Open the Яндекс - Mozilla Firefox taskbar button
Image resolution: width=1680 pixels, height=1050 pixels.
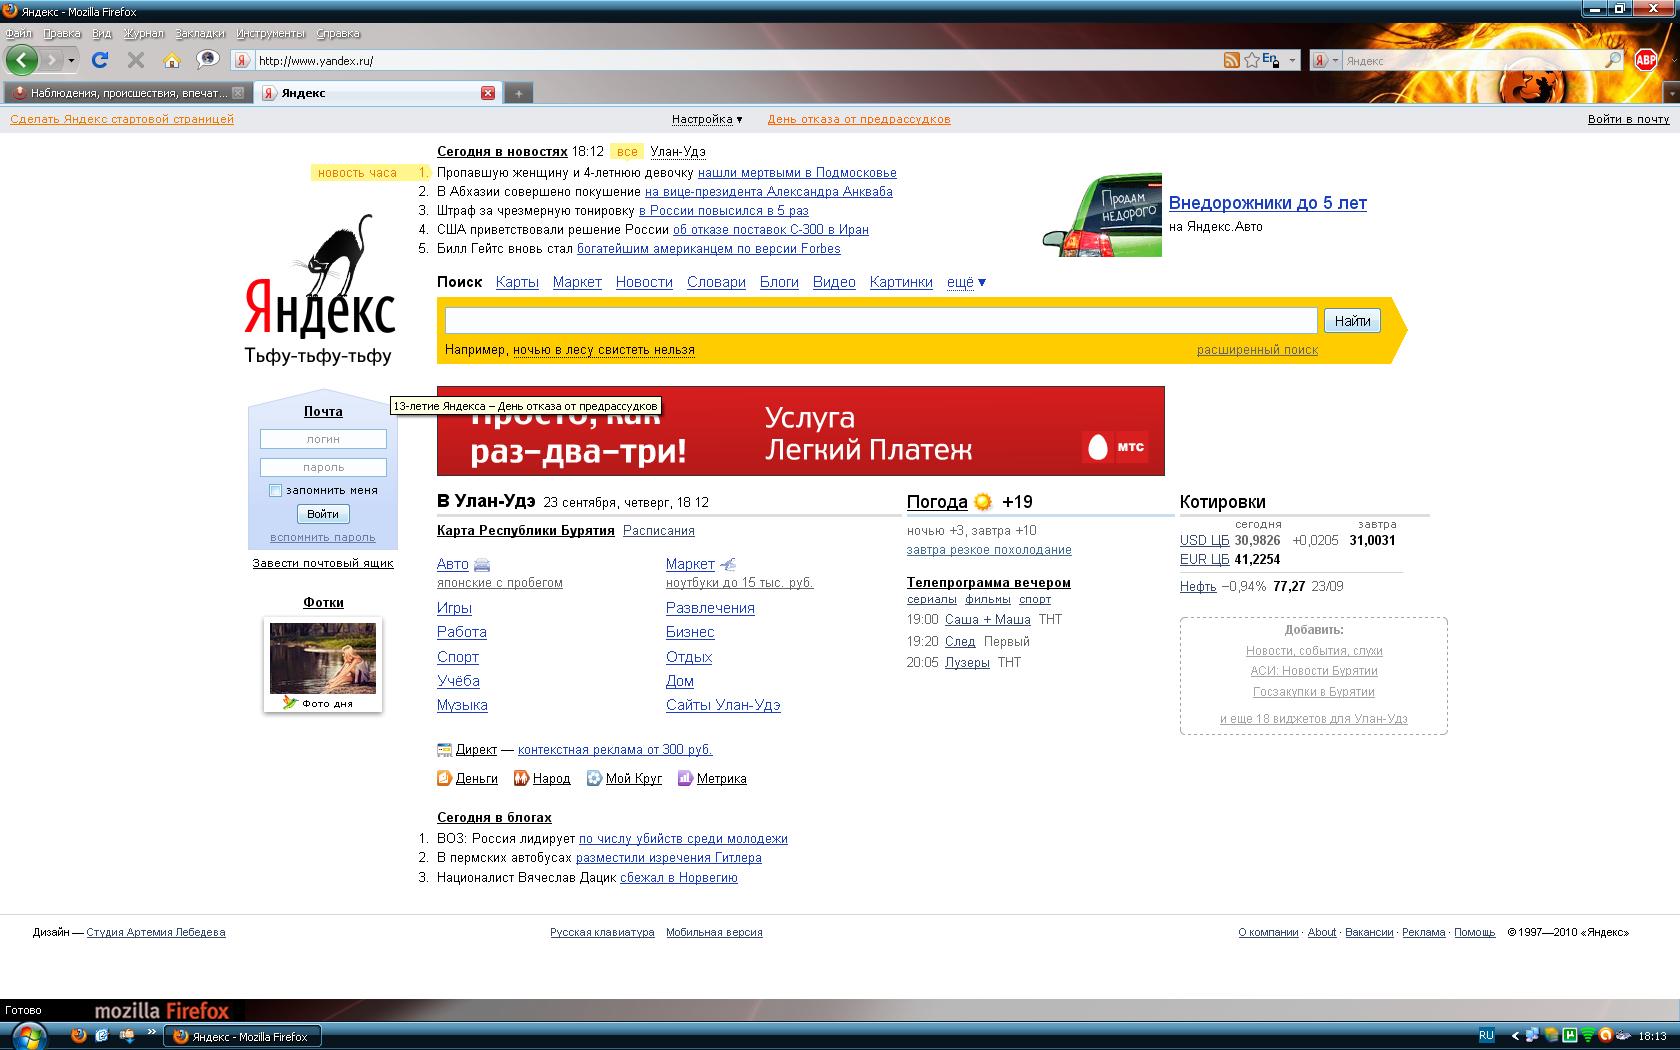pyautogui.click(x=243, y=1036)
